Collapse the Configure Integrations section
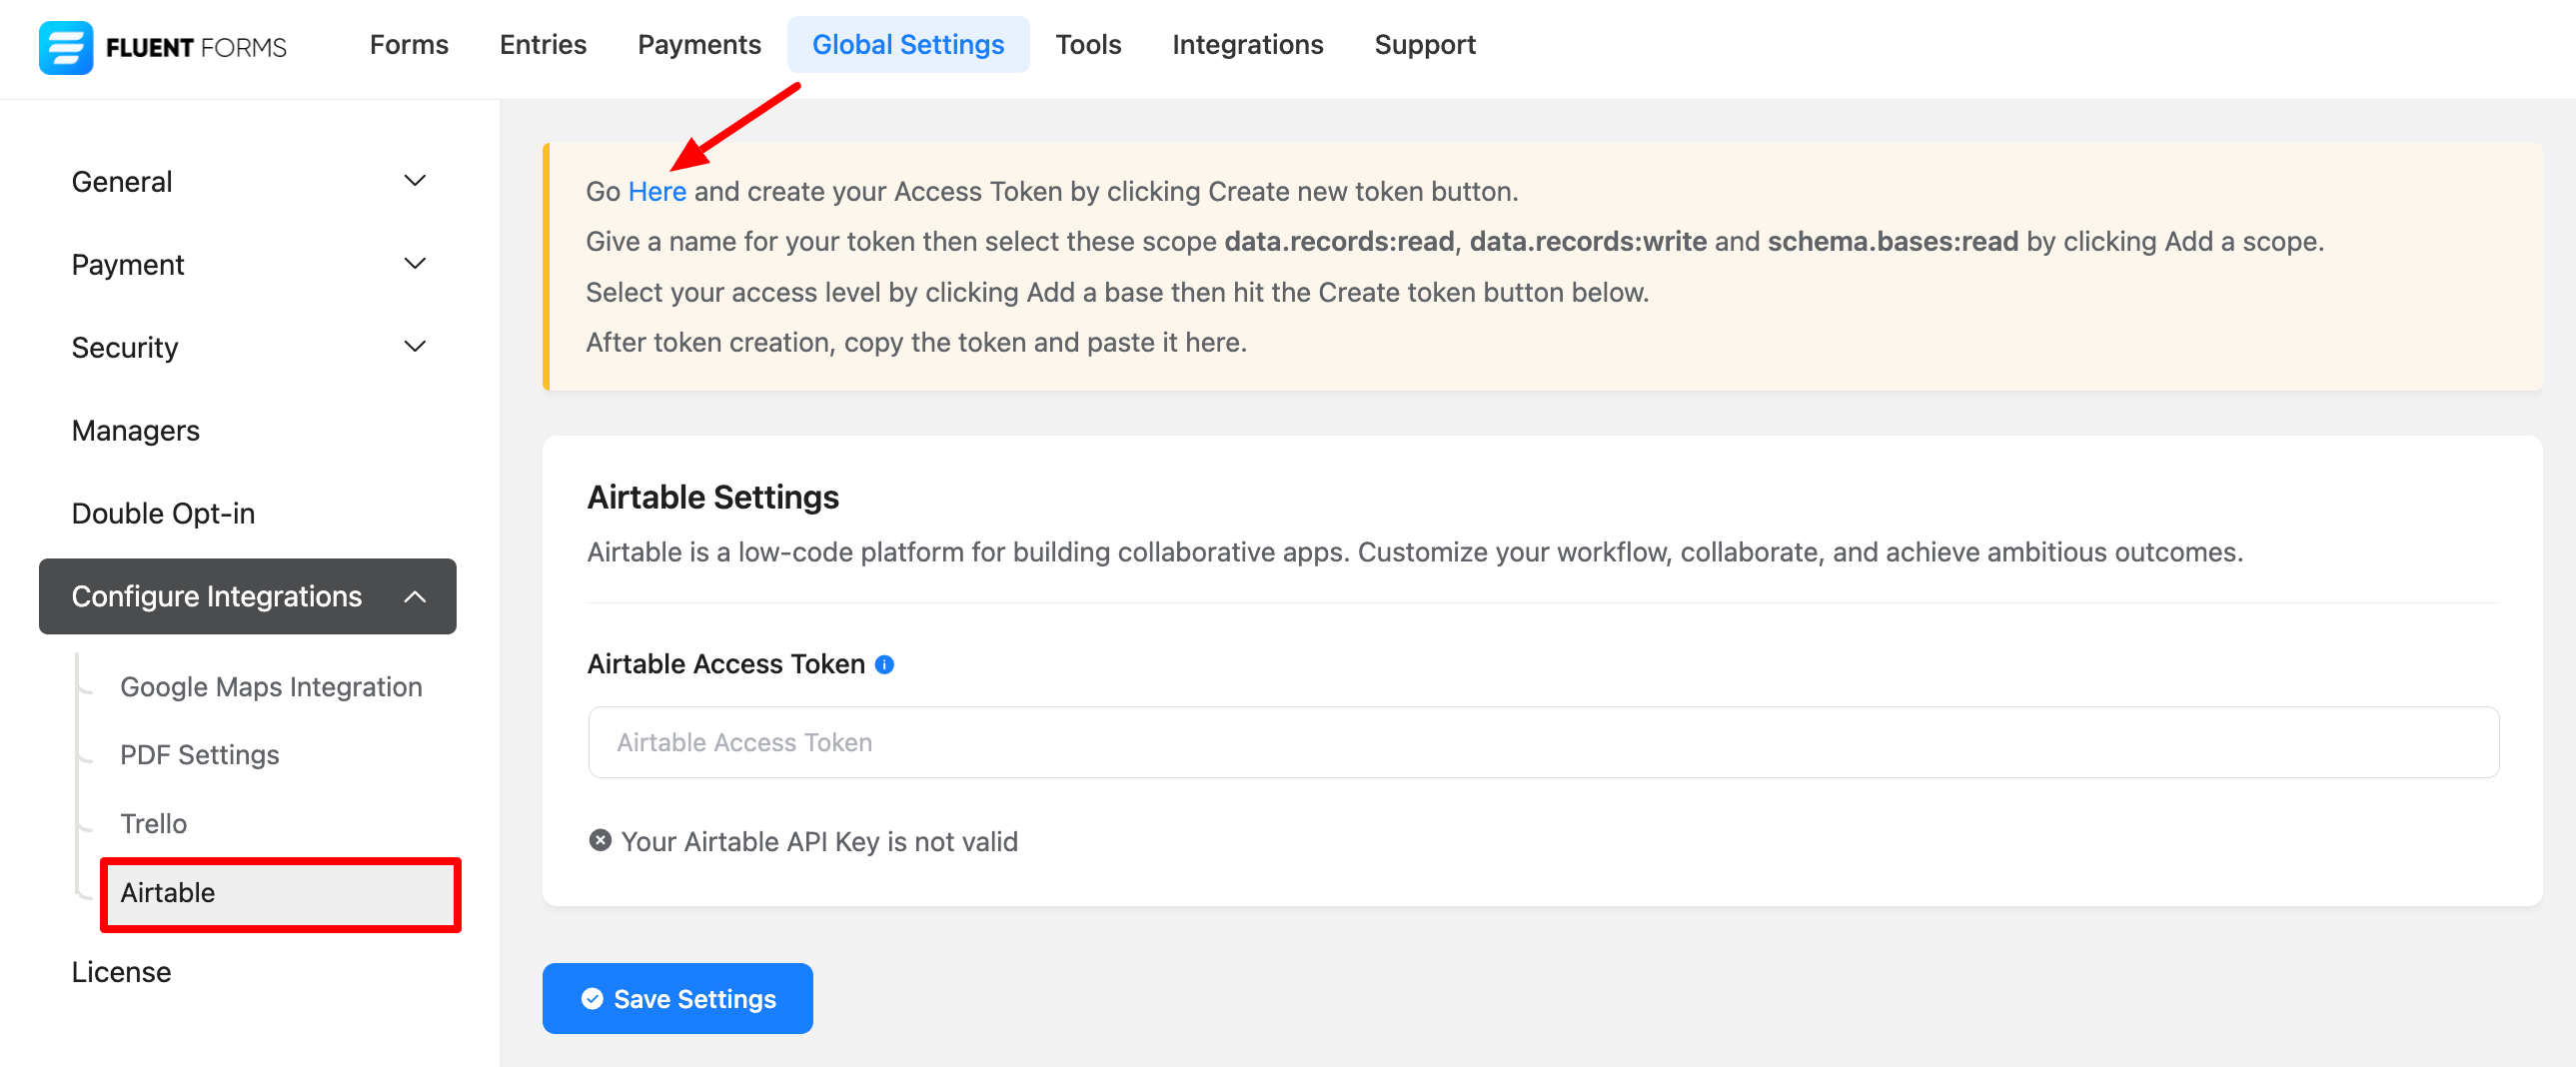The image size is (2576, 1067). point(414,597)
